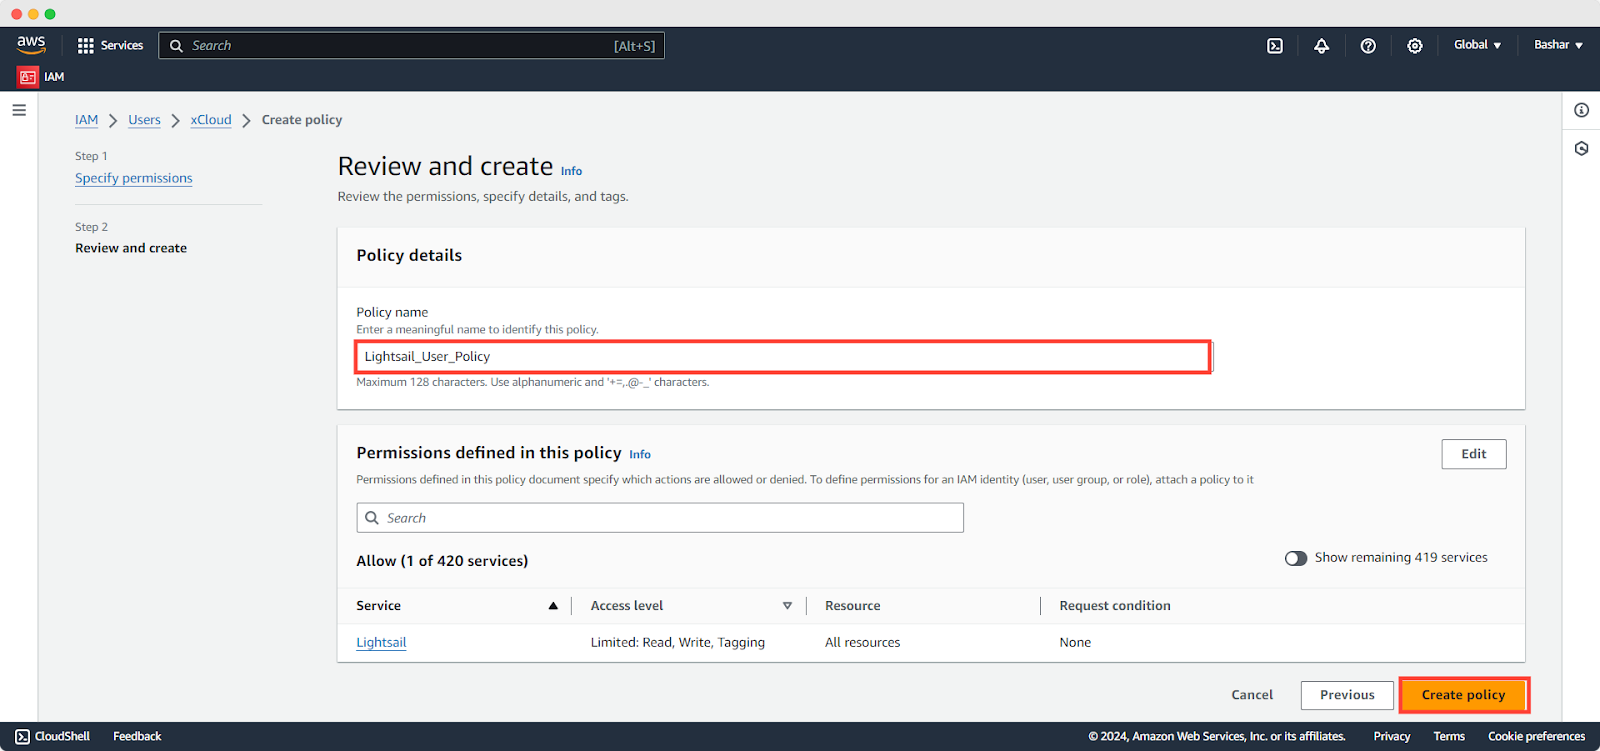Click the Feedback footer link

coord(137,737)
